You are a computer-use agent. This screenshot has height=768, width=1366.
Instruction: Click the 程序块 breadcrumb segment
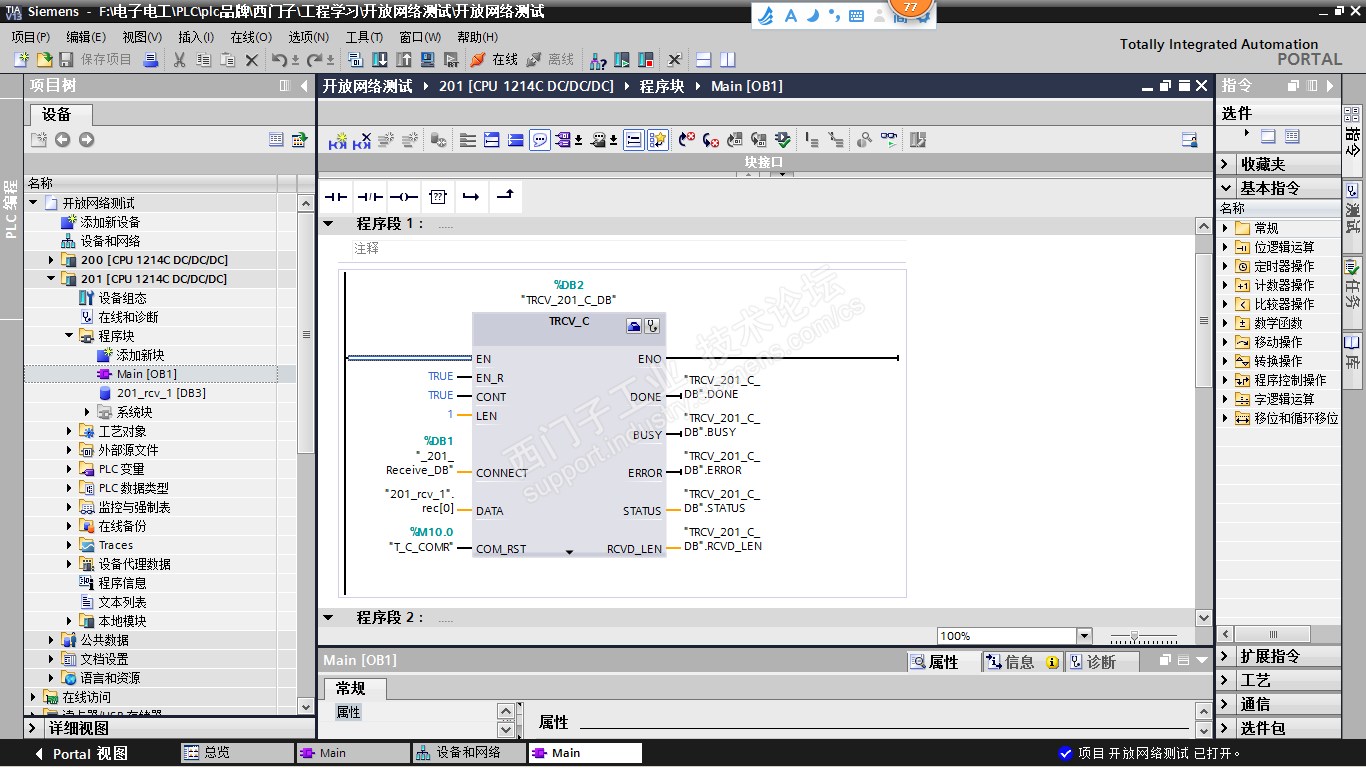[x=662, y=86]
